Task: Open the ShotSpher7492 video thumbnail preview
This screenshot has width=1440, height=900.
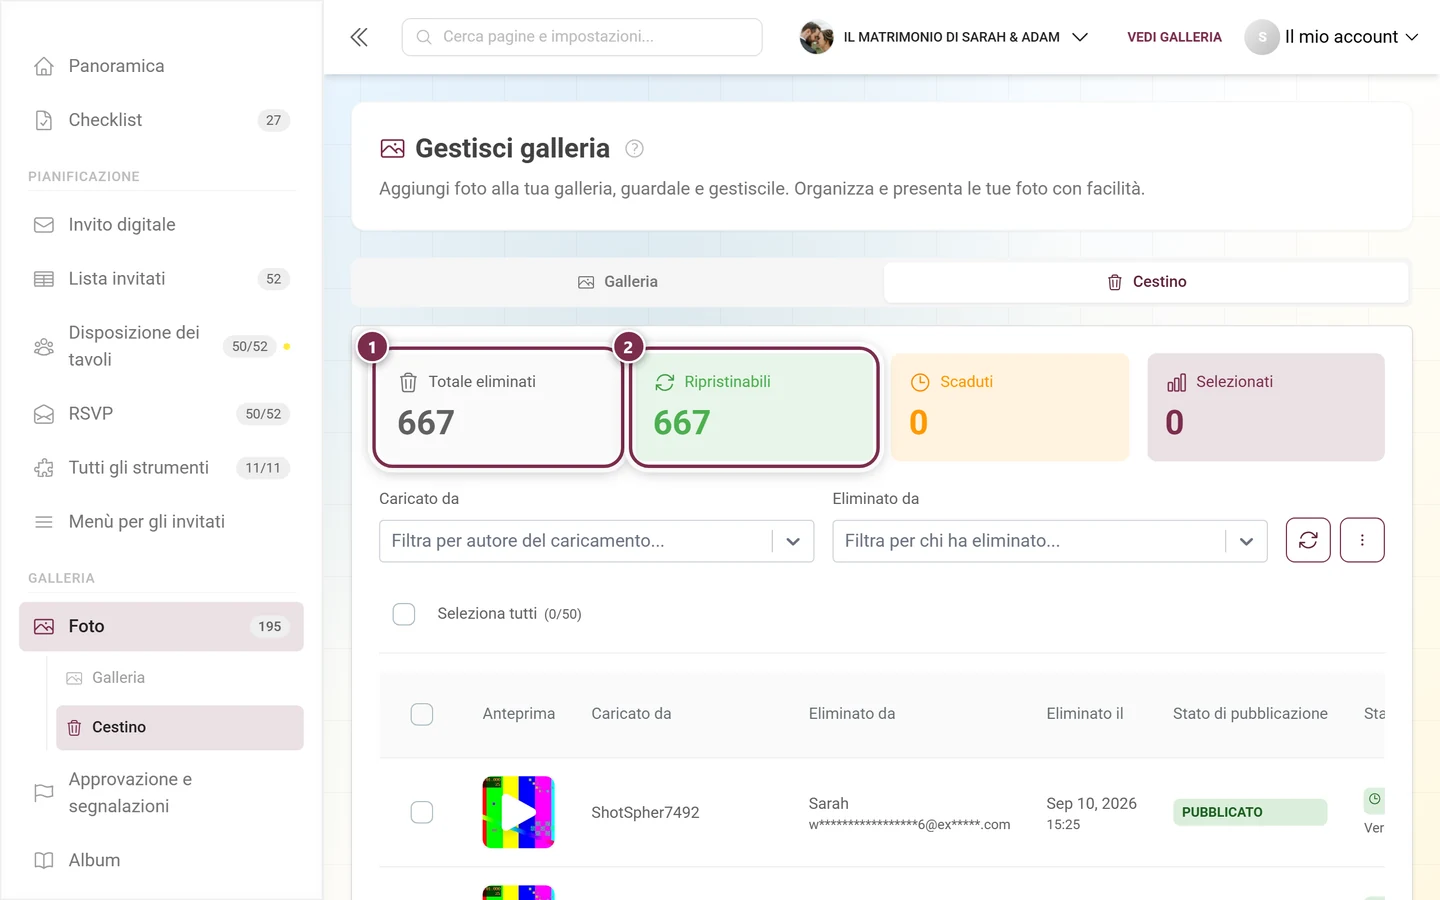Action: [518, 812]
